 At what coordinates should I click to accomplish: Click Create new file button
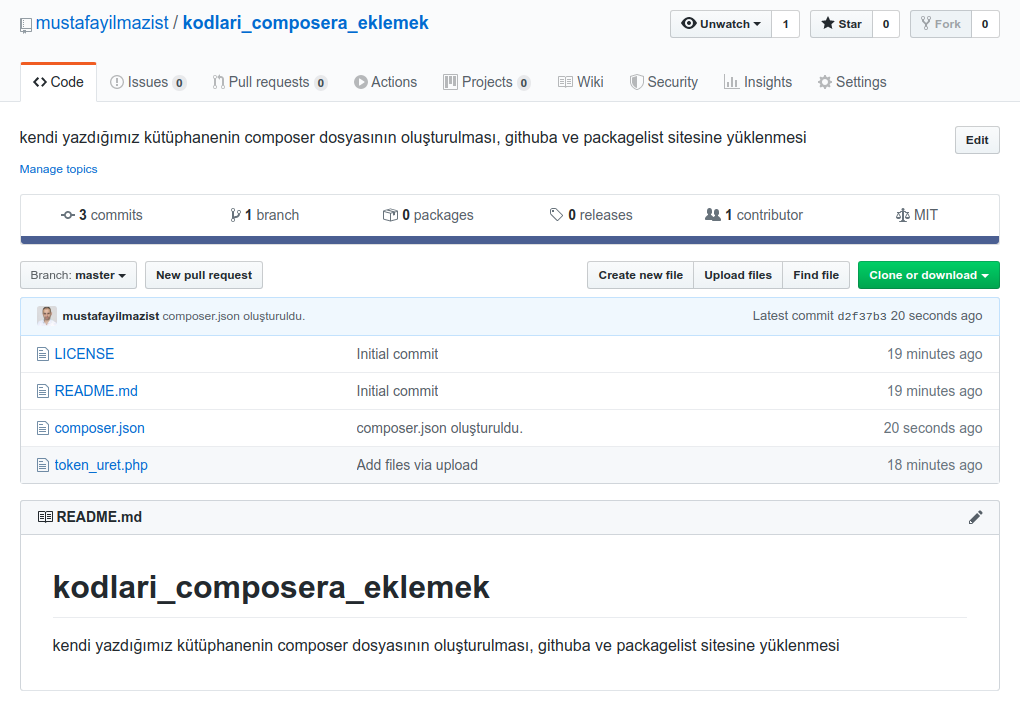641,276
